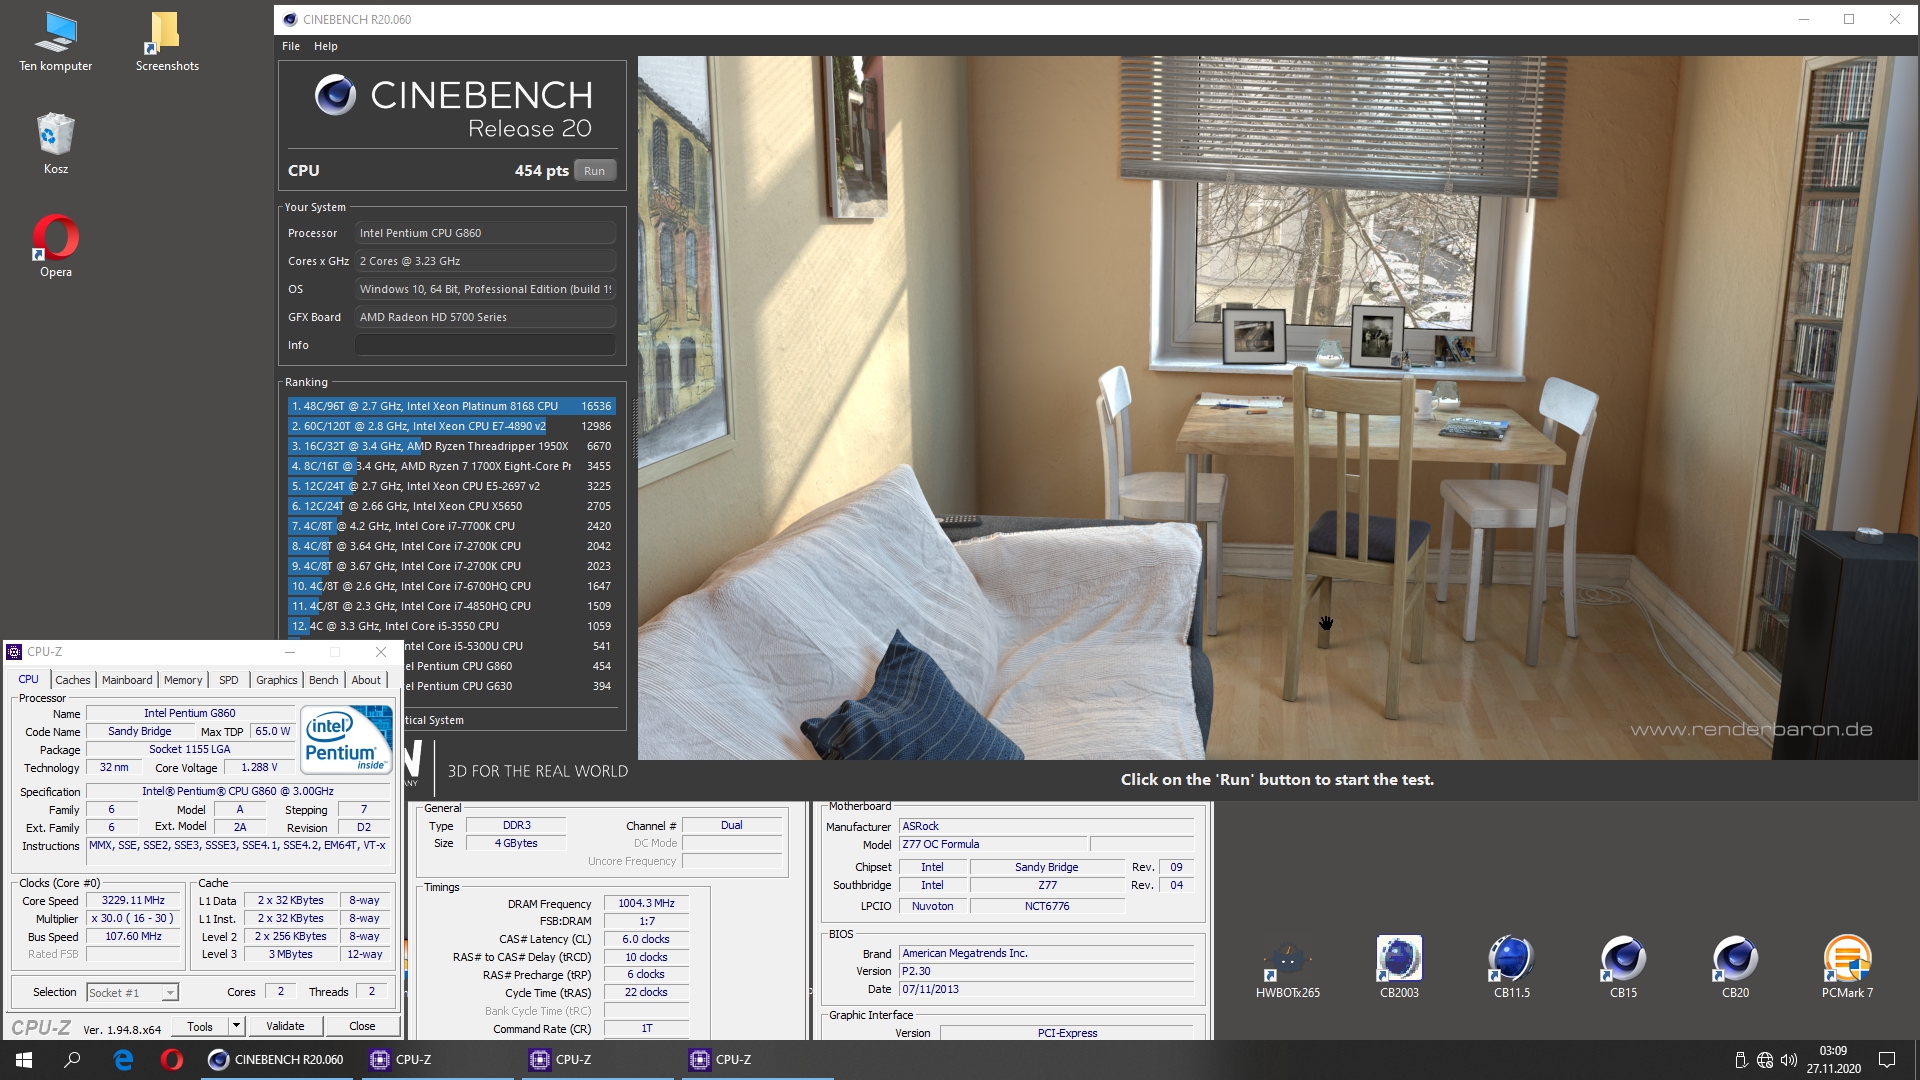This screenshot has height=1080, width=1920.
Task: Switch to CINEBENCH R20.060 taskbar button
Action: click(x=276, y=1060)
